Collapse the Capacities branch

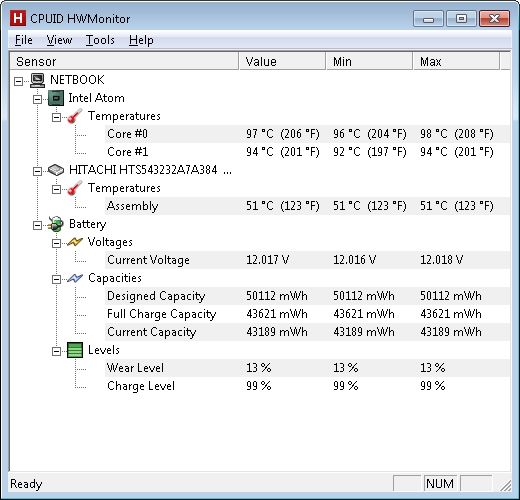[56, 279]
